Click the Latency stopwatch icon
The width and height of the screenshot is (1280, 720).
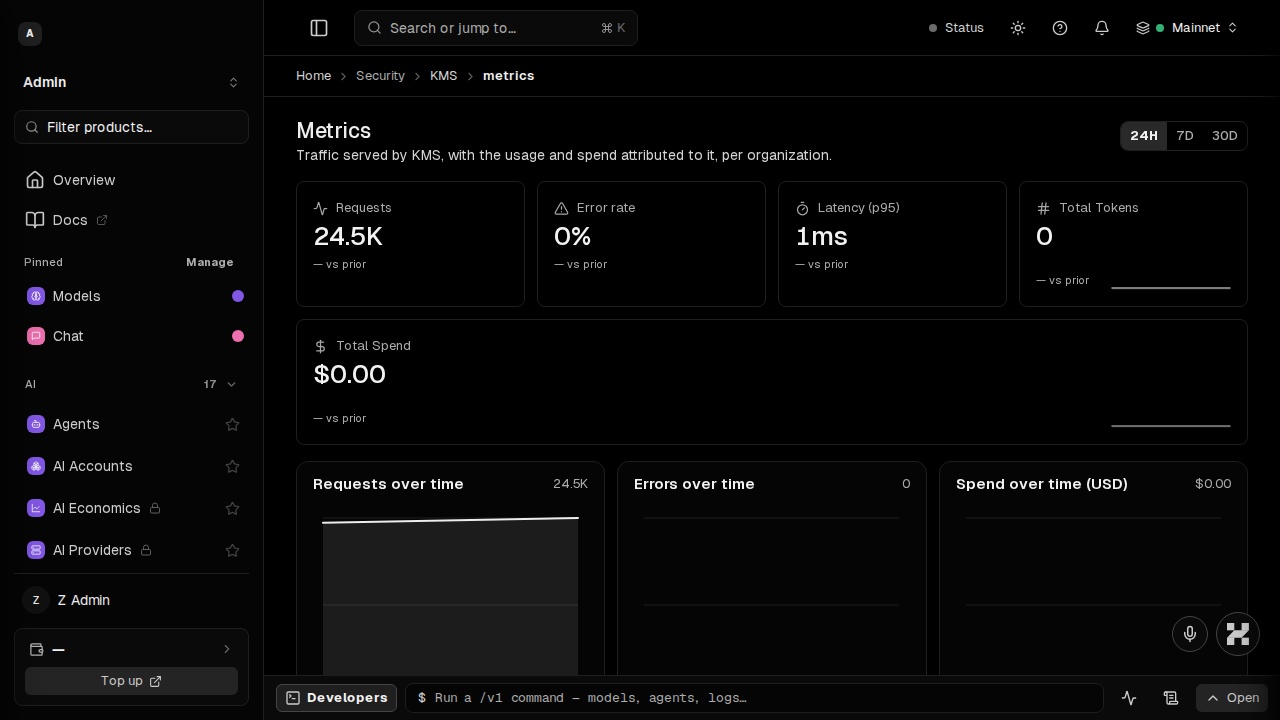802,208
